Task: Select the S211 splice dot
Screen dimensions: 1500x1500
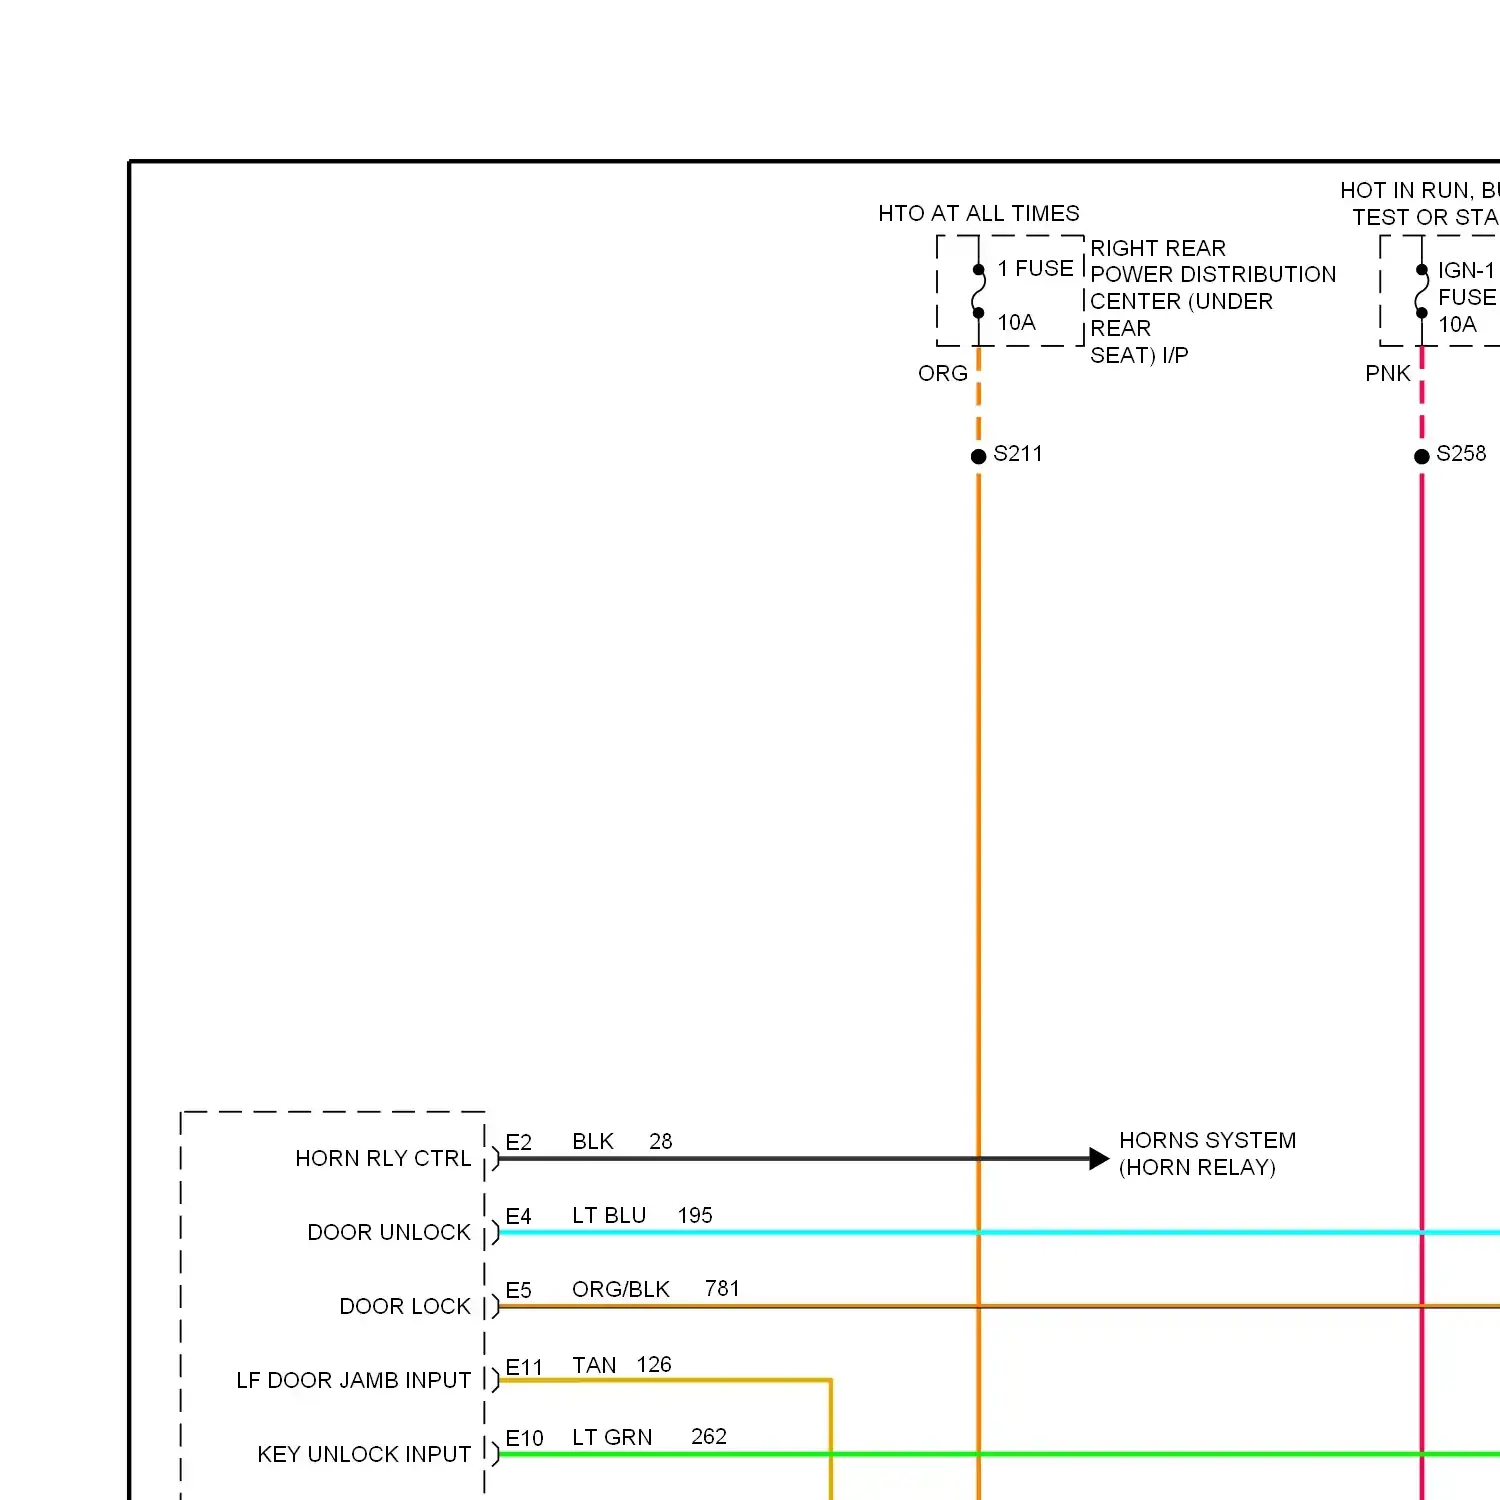Action: [979, 456]
